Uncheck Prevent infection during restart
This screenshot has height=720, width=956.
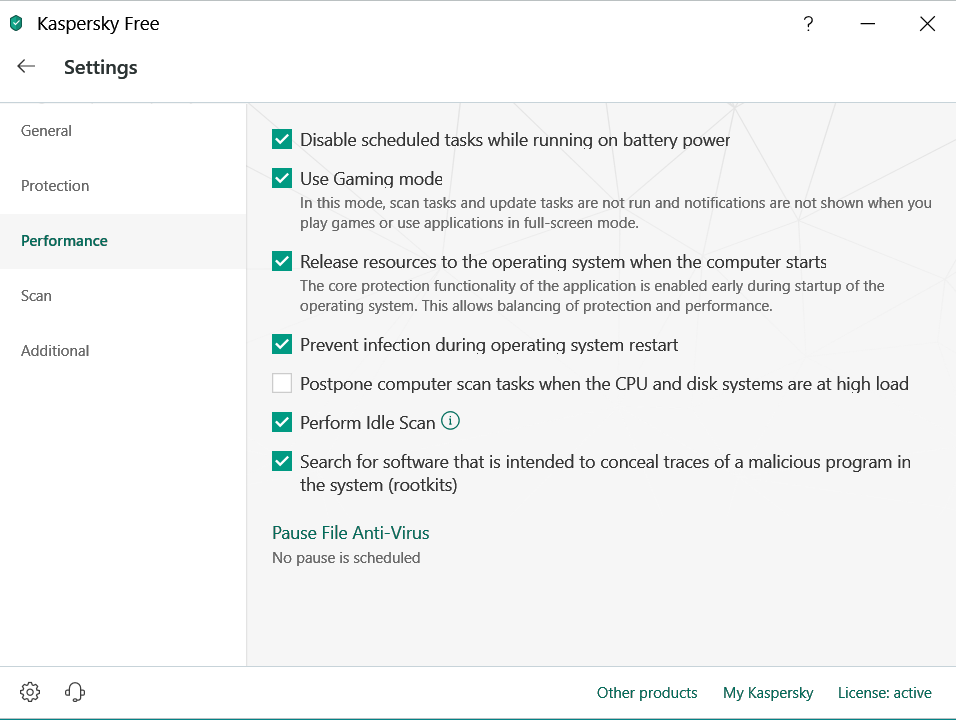click(x=282, y=344)
